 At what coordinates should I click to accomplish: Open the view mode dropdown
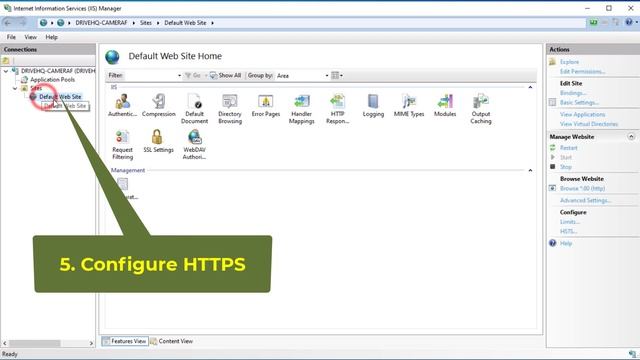pyautogui.click(x=337, y=76)
